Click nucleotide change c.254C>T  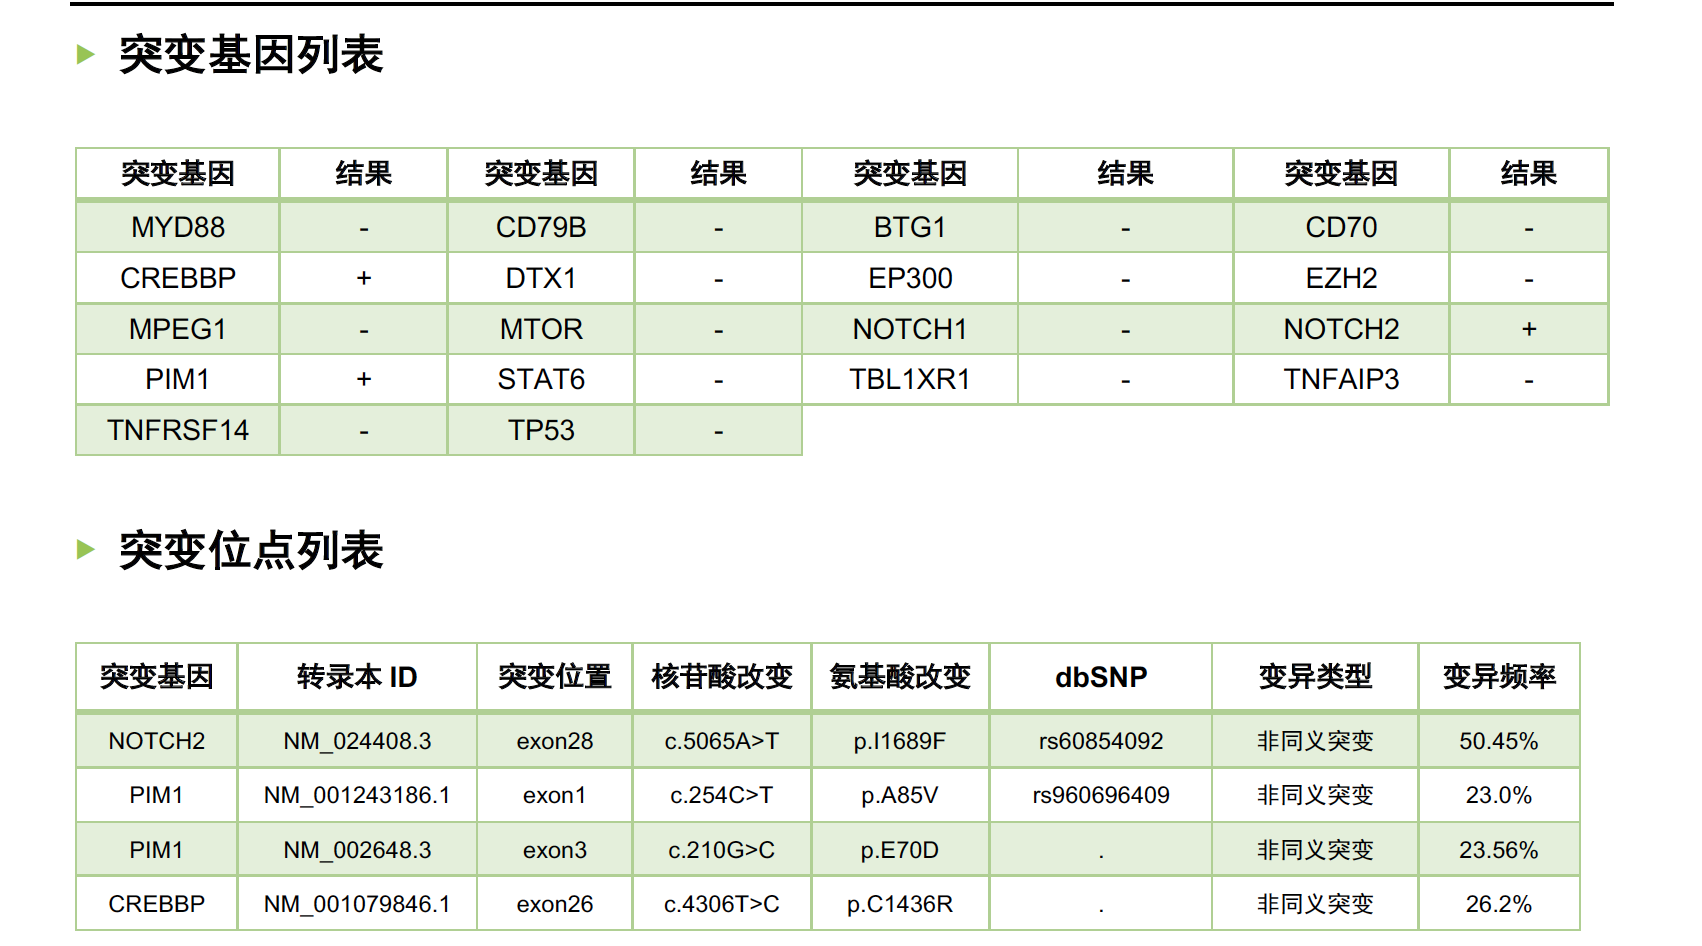point(722,795)
